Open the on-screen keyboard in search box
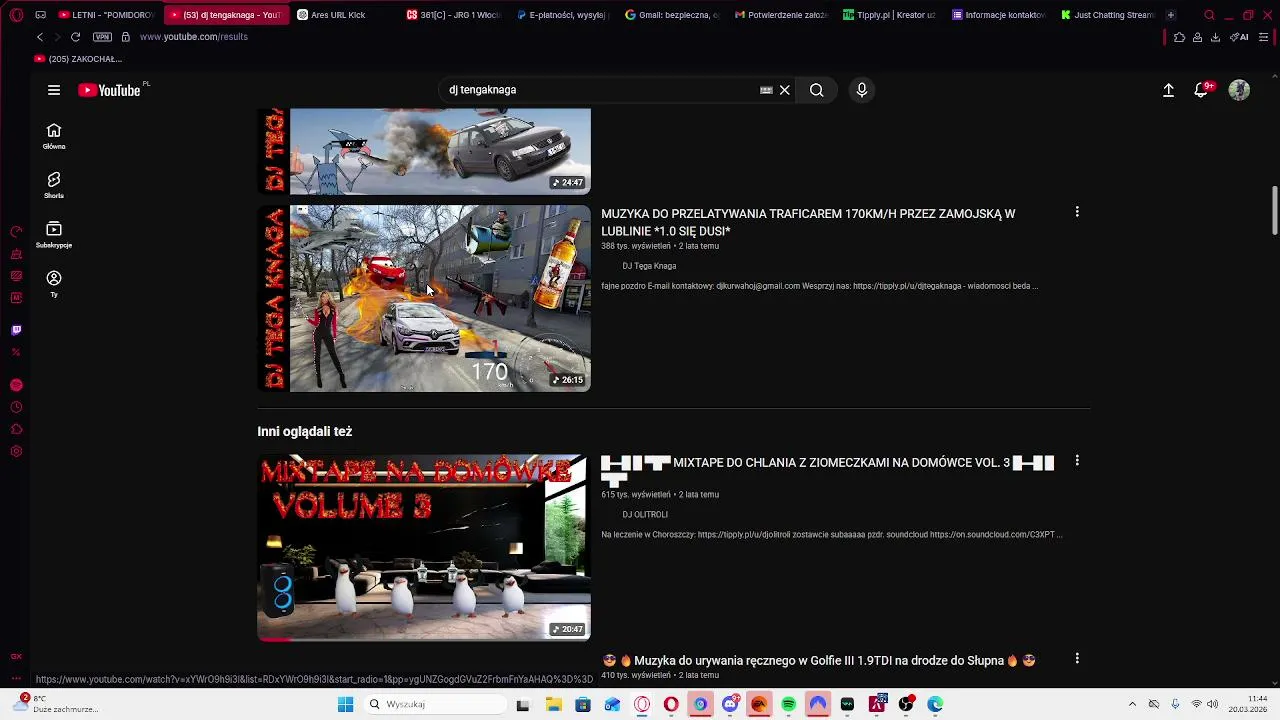This screenshot has width=1280, height=720. coord(766,90)
